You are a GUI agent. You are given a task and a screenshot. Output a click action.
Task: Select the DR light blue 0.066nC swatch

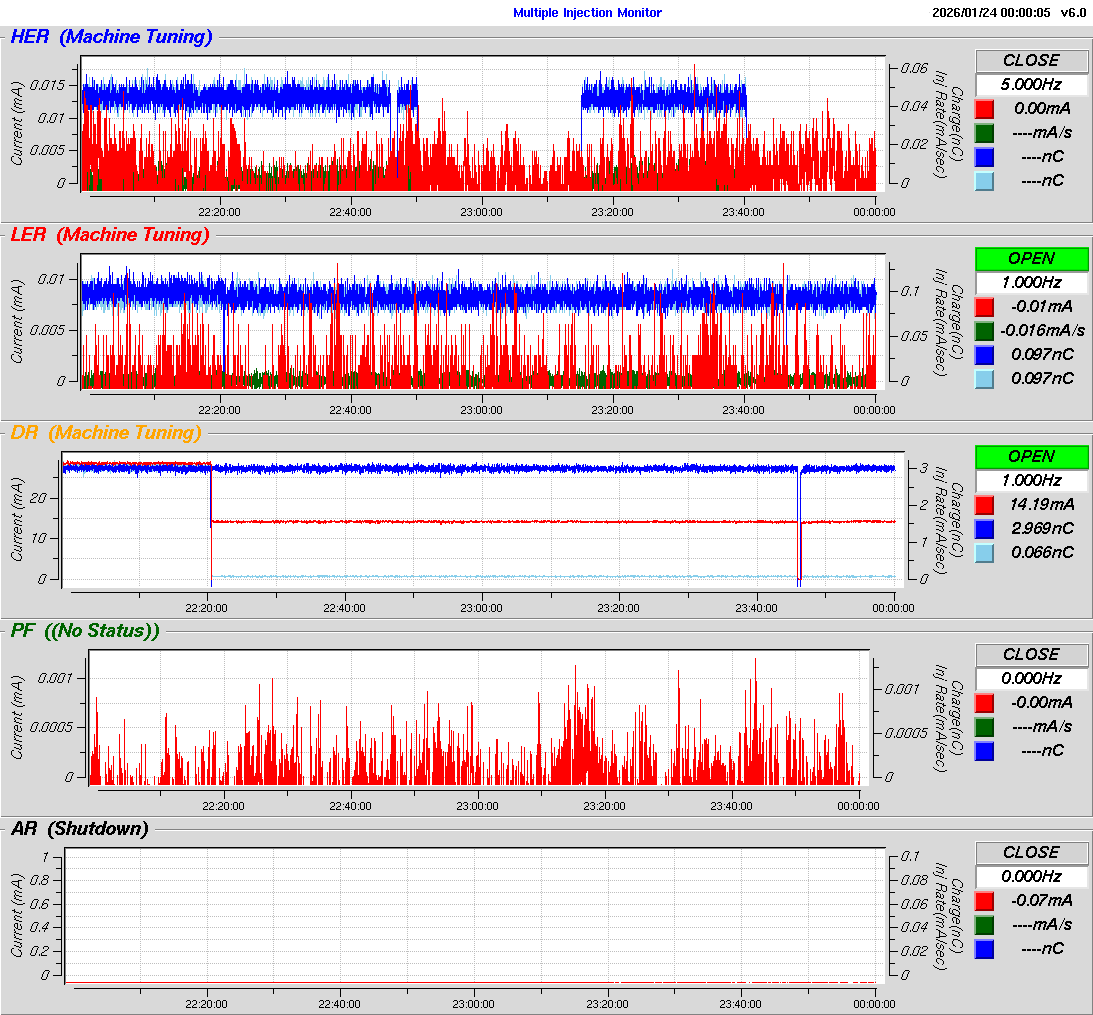pyautogui.click(x=984, y=552)
